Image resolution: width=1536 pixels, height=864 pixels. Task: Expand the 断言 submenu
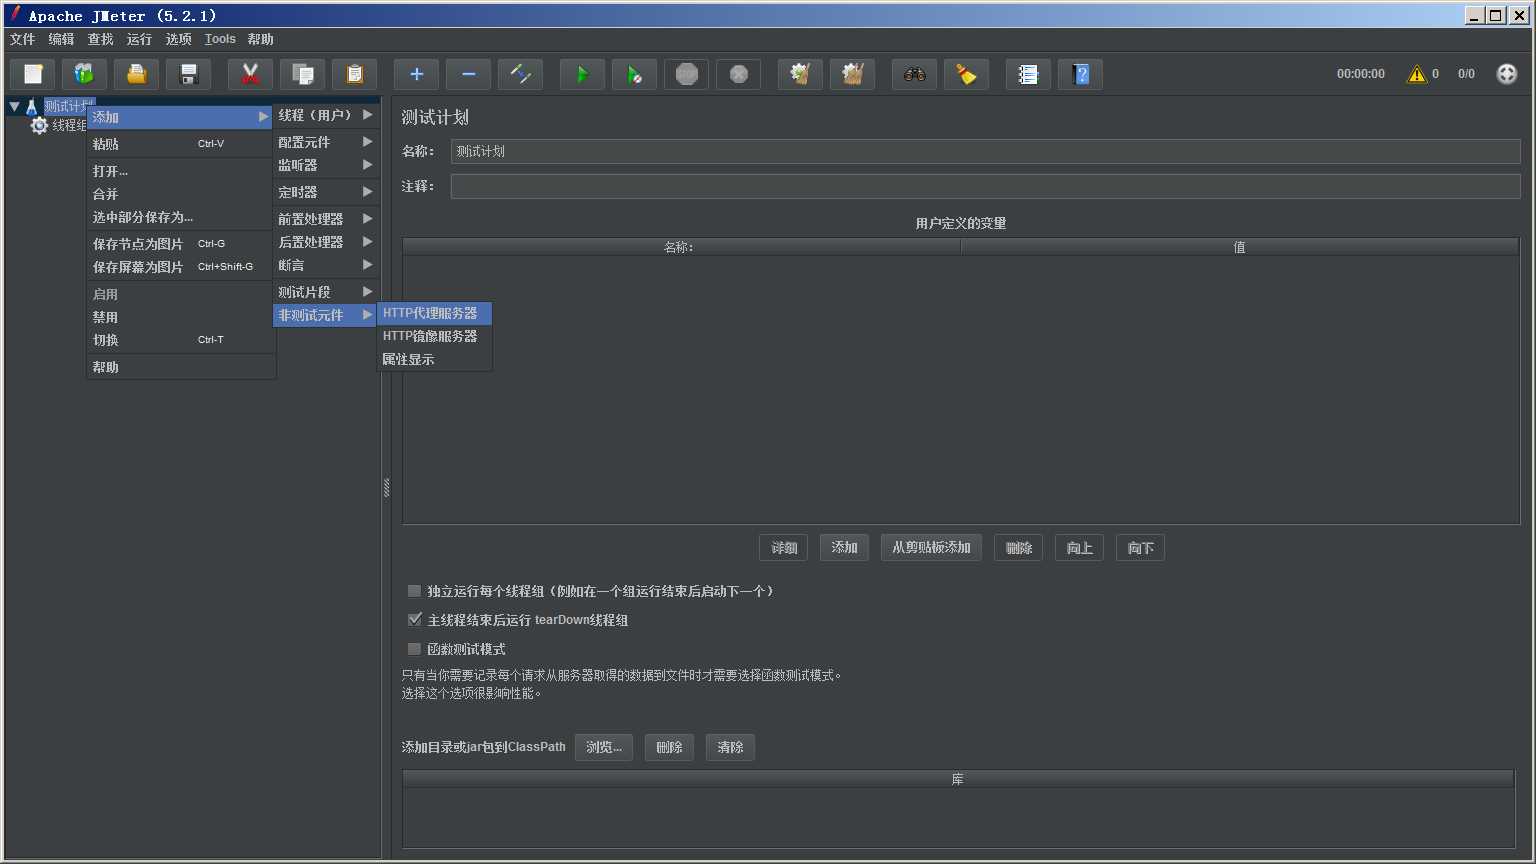pyautogui.click(x=324, y=265)
